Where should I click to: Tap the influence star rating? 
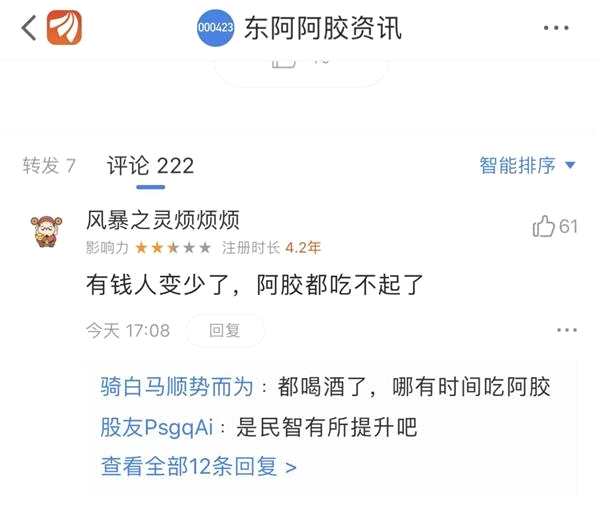[x=173, y=248]
